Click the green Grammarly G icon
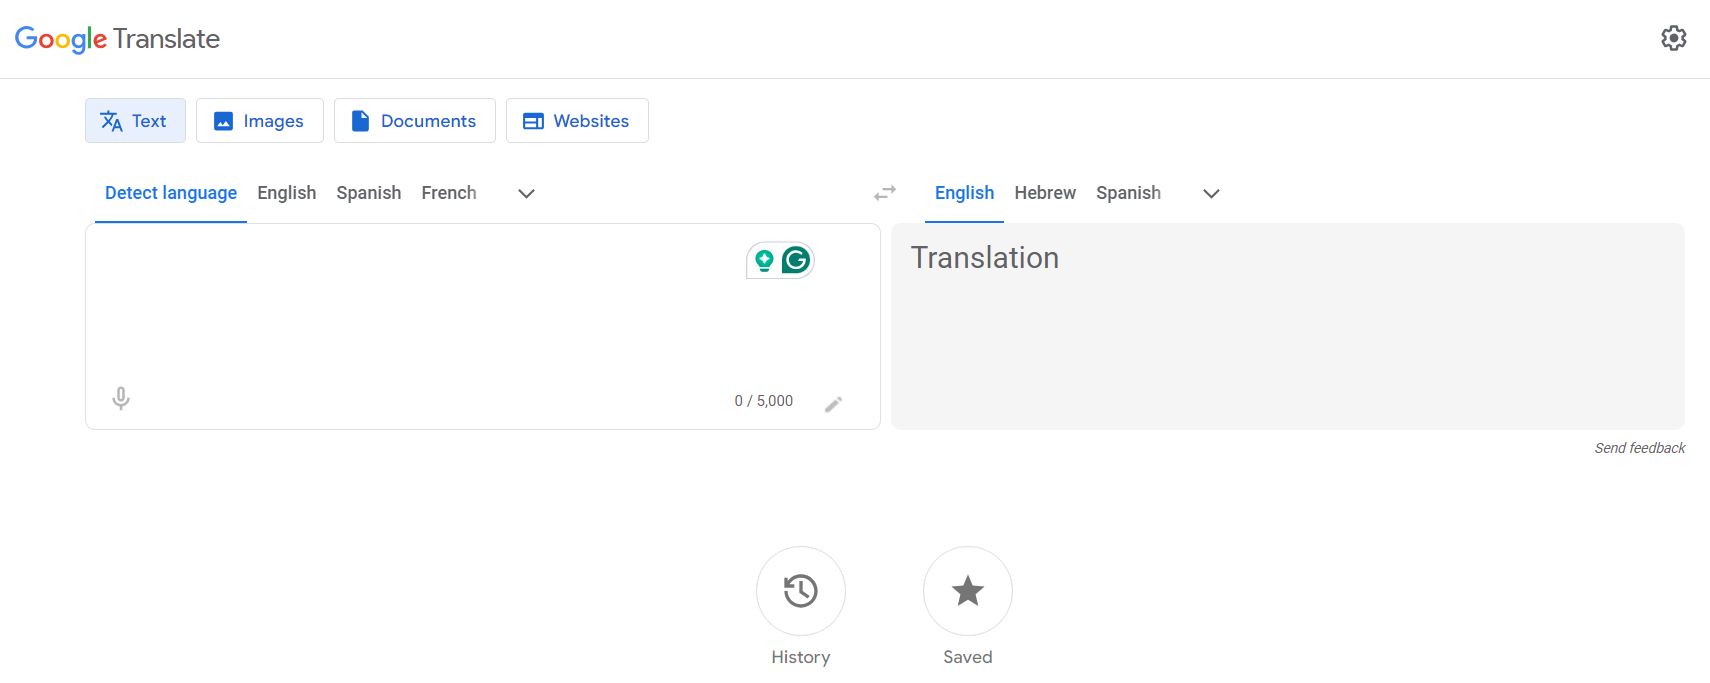 (x=796, y=261)
